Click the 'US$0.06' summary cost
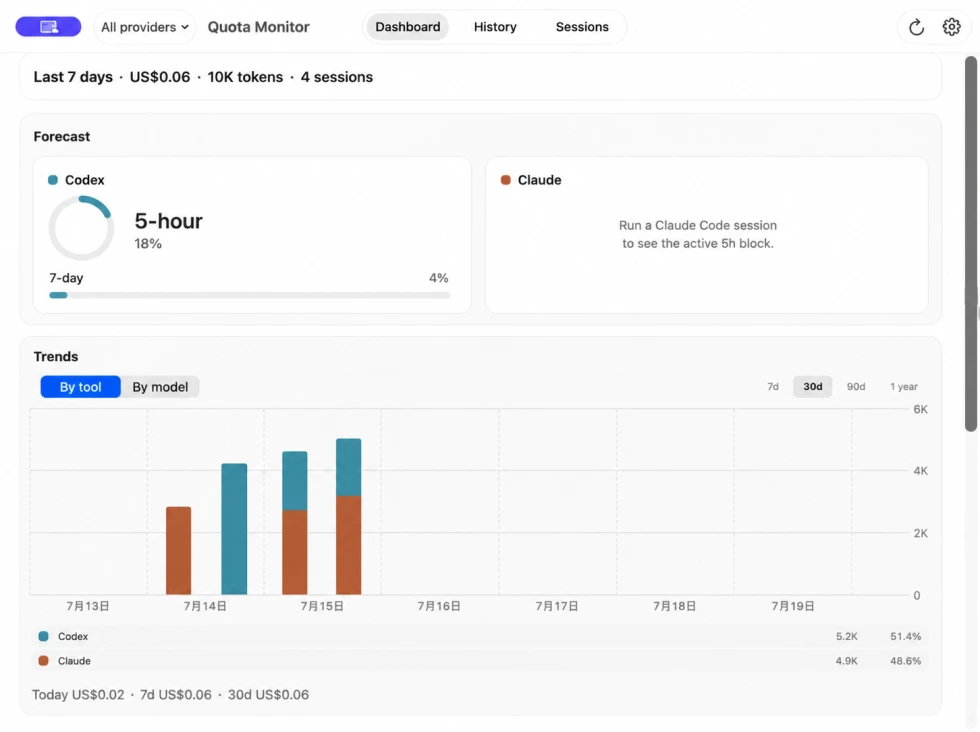Image resolution: width=980 pixels, height=732 pixels. tap(159, 77)
